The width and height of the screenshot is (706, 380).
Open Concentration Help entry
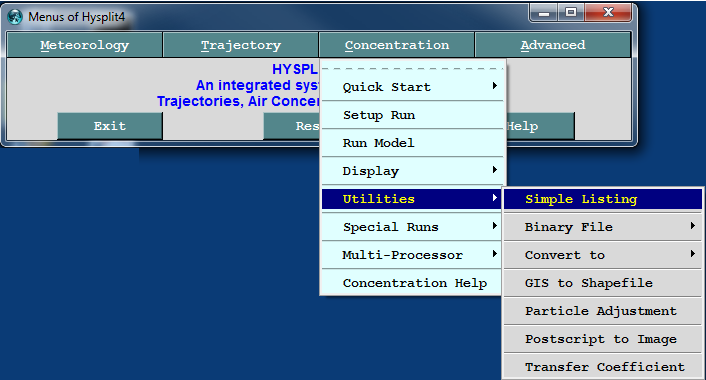pyautogui.click(x=412, y=283)
